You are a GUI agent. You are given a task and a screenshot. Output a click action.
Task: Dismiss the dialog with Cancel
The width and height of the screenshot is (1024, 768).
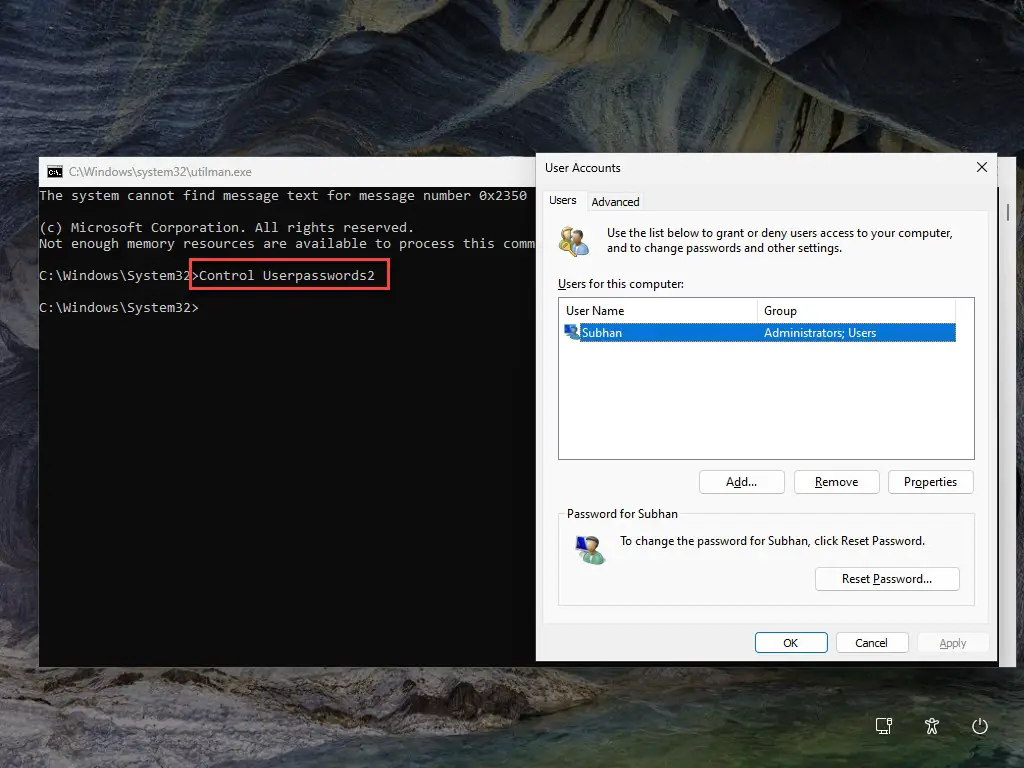(871, 642)
